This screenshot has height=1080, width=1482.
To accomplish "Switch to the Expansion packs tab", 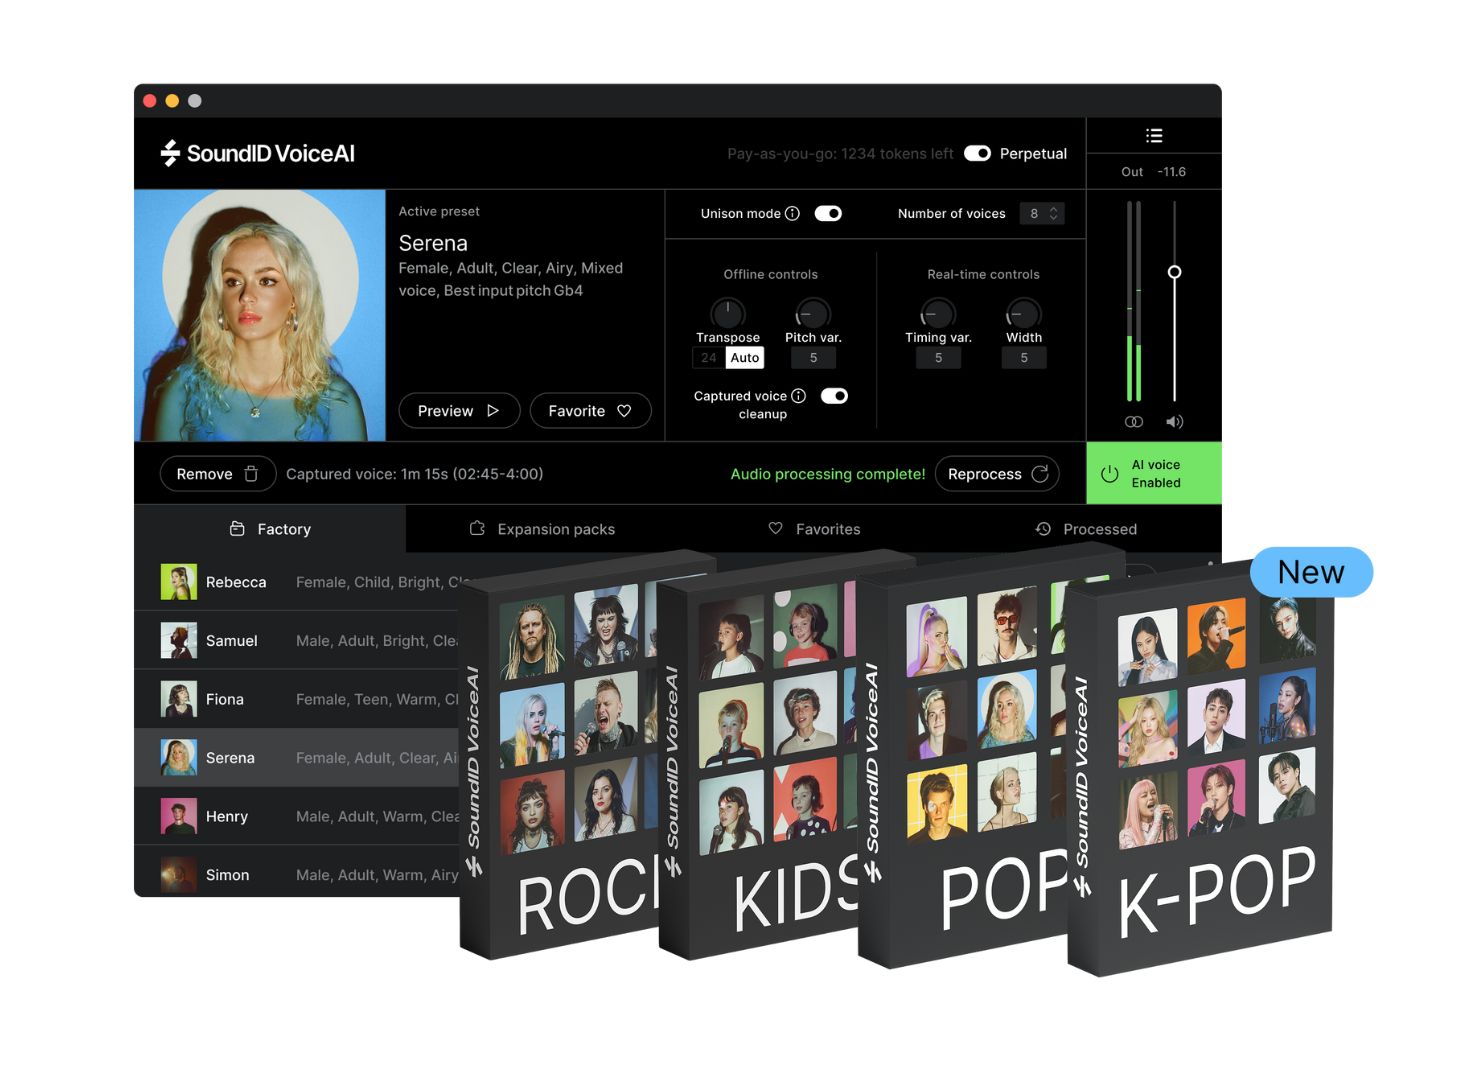I will pos(542,529).
